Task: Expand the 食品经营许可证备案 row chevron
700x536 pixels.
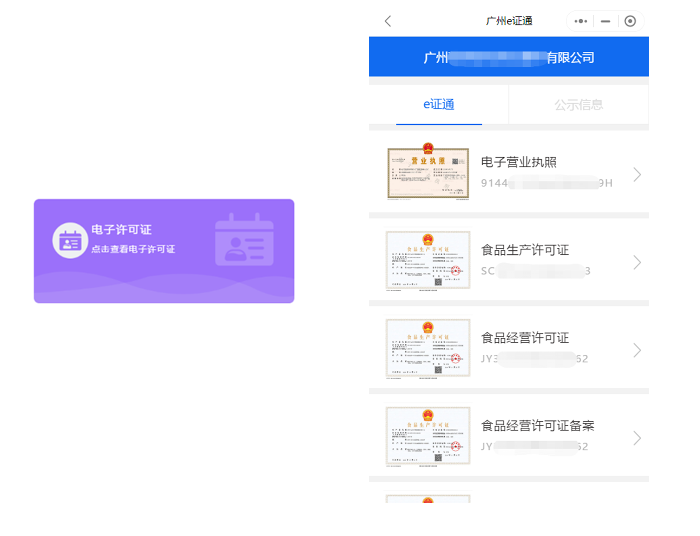Action: click(637, 438)
